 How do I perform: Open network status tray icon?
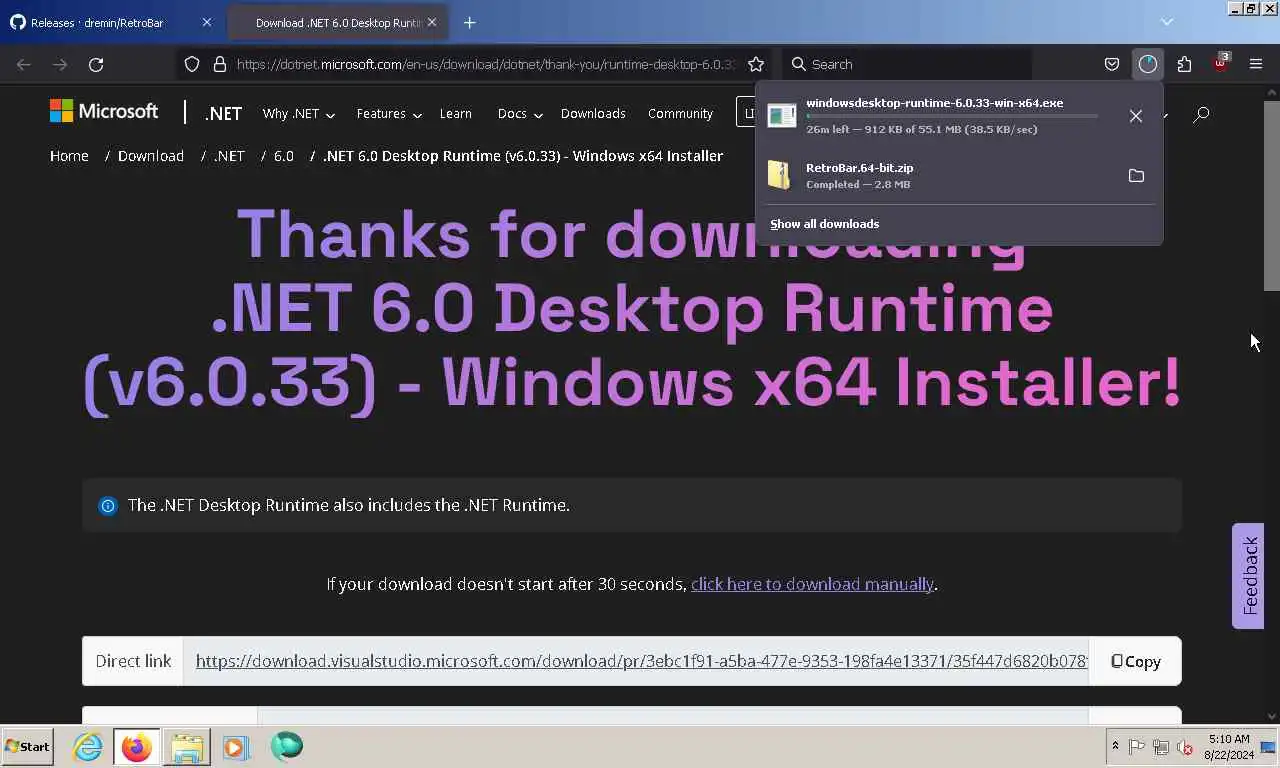(1161, 747)
